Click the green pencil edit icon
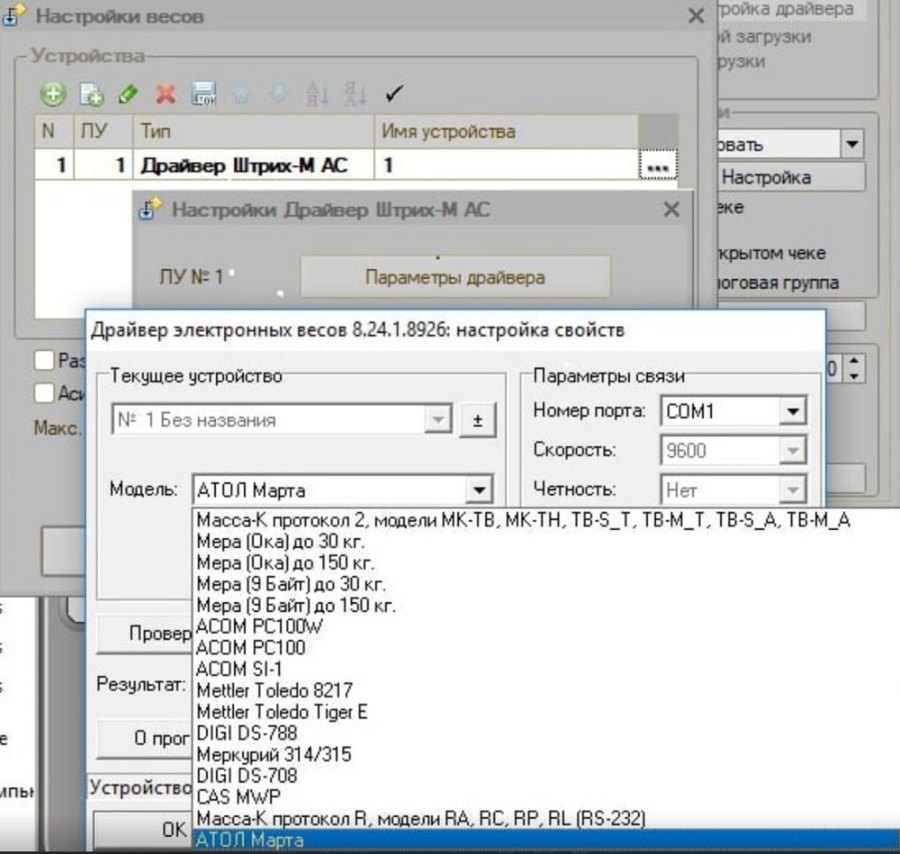Viewport: 900px width, 854px height. tap(128, 94)
